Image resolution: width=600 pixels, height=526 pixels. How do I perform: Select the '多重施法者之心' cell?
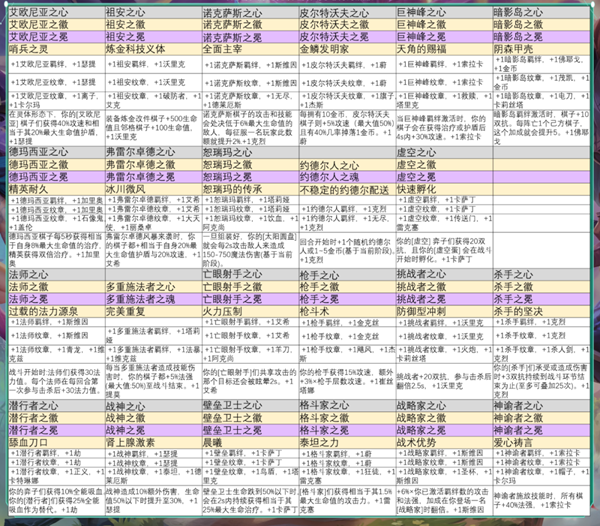point(153,287)
